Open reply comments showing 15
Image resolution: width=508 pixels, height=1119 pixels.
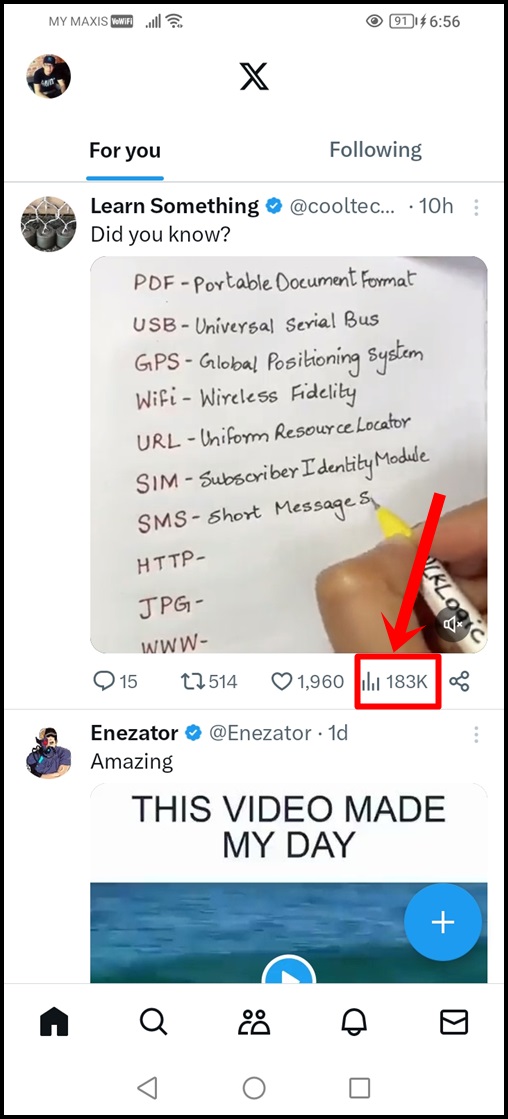(116, 682)
